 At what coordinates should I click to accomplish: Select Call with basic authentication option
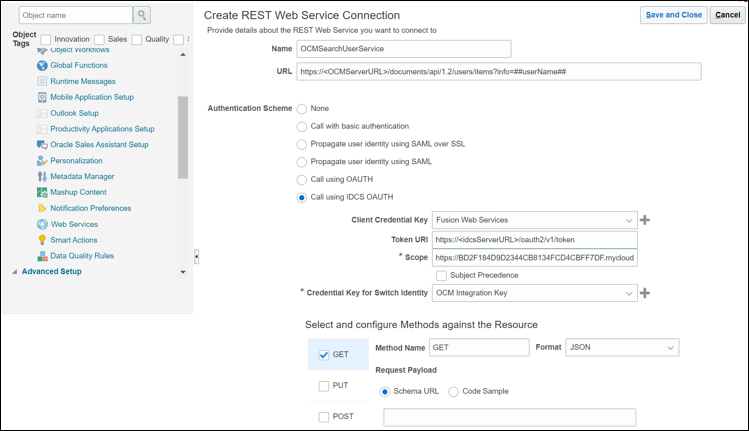pyautogui.click(x=302, y=126)
